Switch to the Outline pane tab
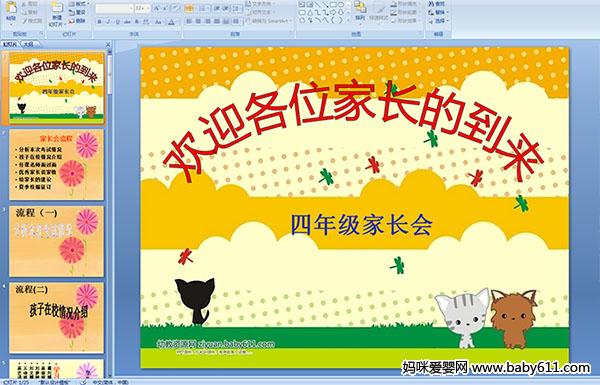 pyautogui.click(x=29, y=44)
